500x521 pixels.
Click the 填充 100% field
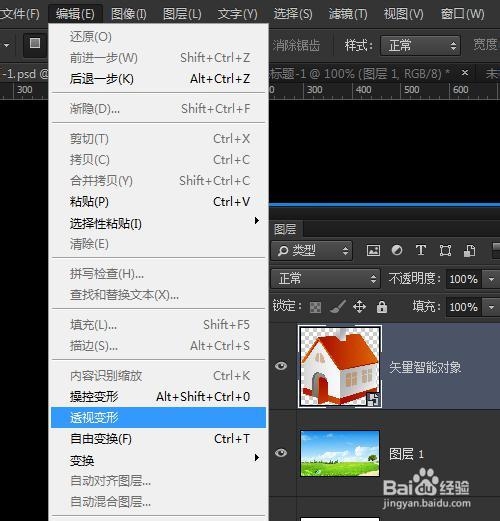[464, 307]
